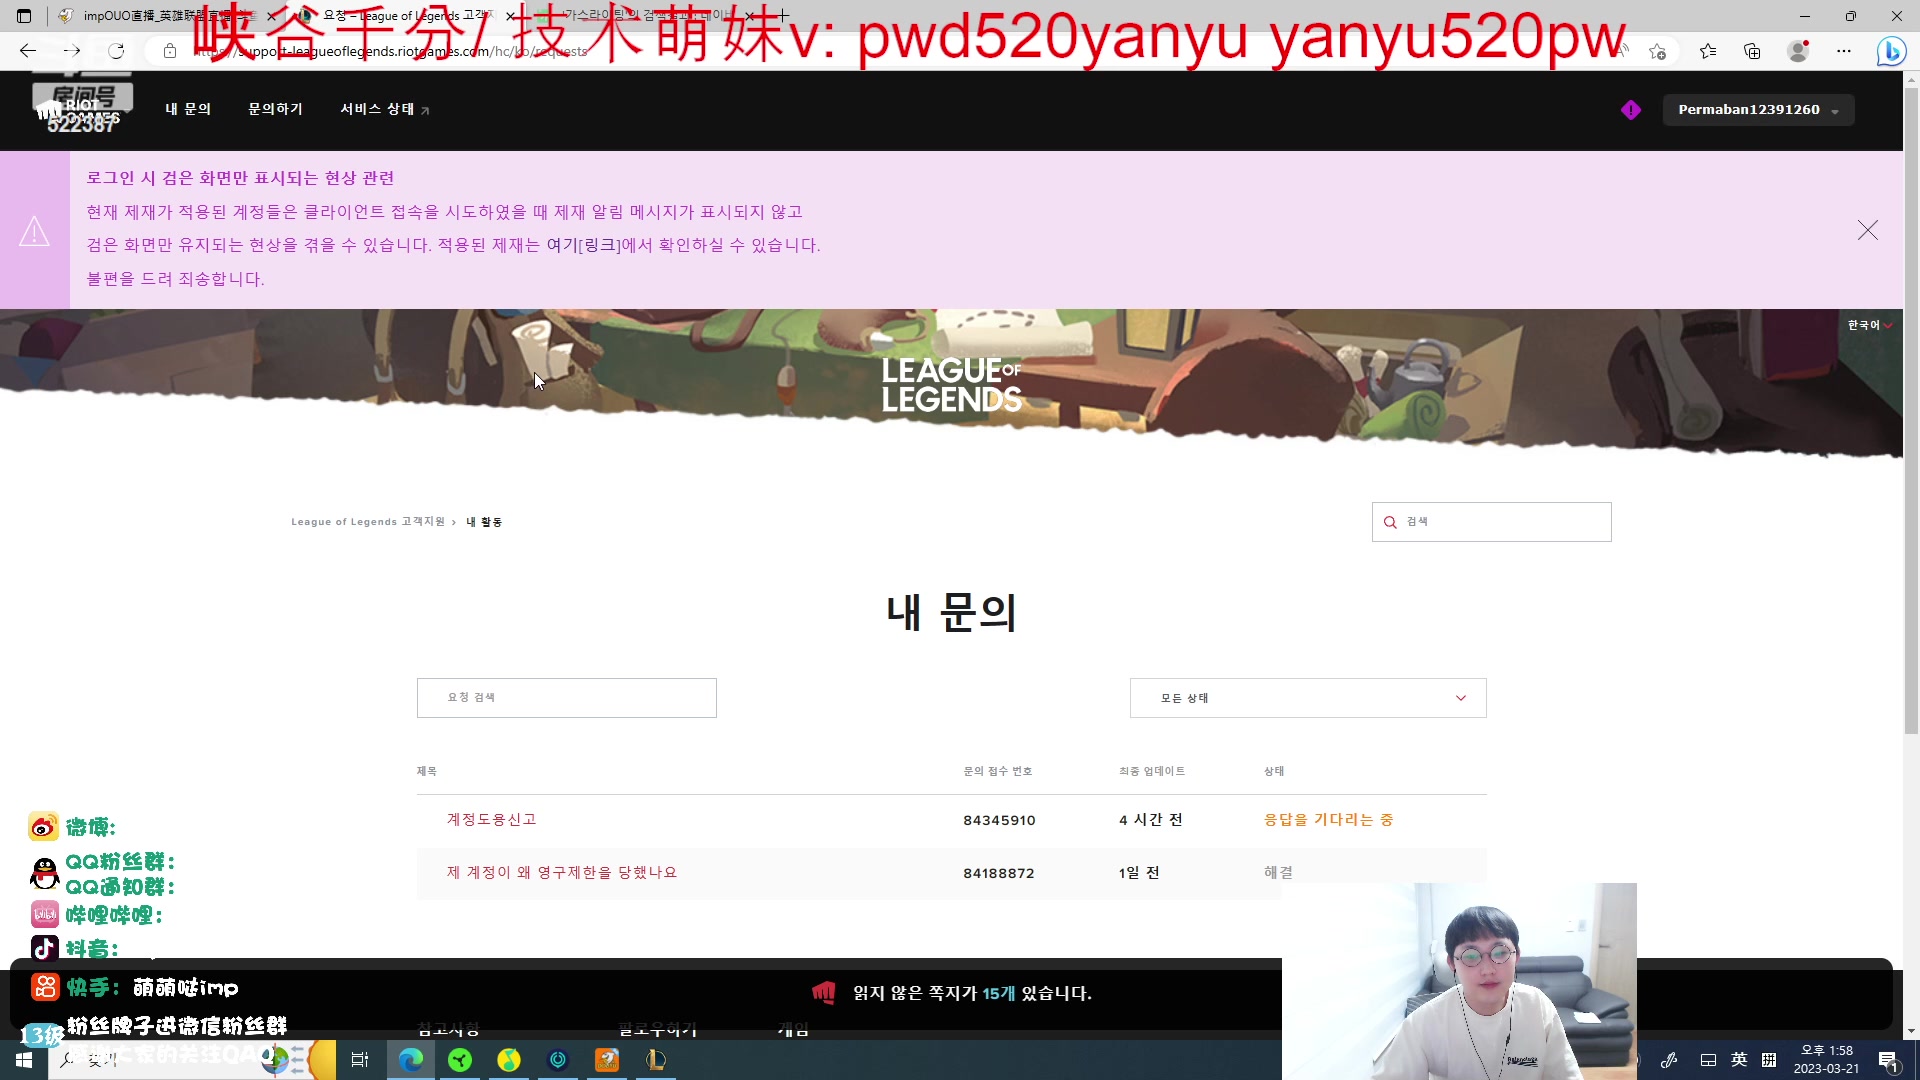Expand the 한국어 language selector

(1866, 324)
